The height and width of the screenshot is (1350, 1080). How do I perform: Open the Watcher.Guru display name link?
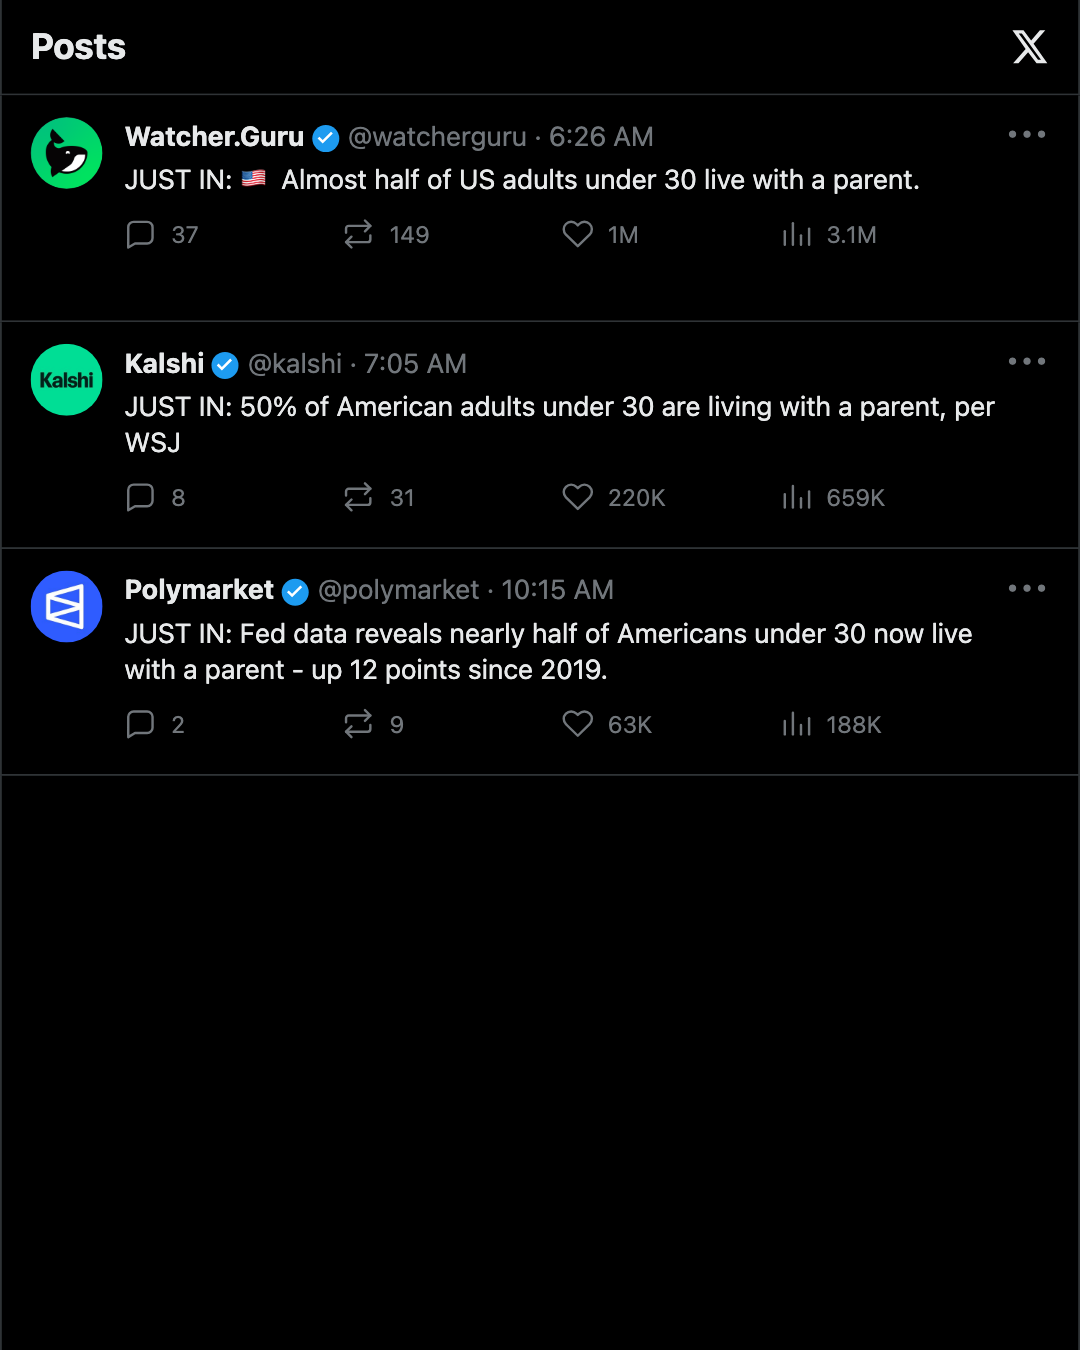pos(214,136)
